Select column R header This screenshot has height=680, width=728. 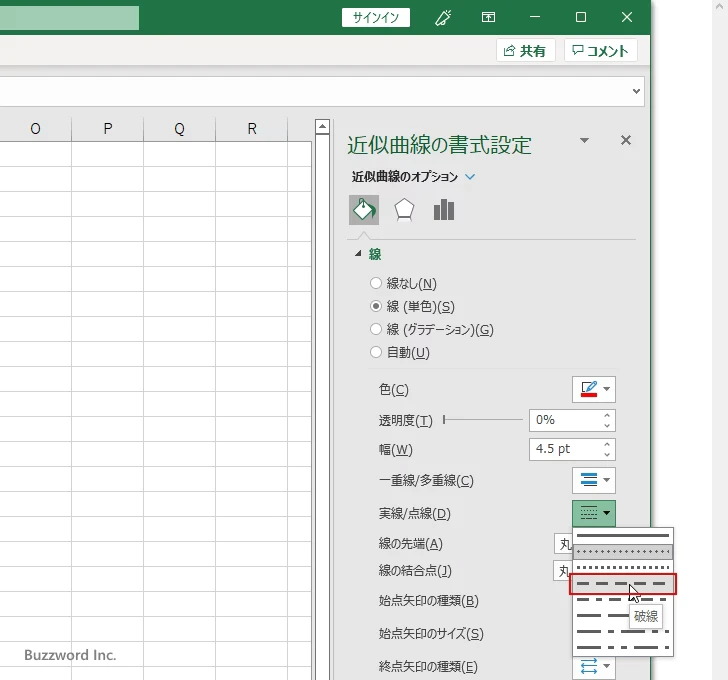pyautogui.click(x=251, y=129)
